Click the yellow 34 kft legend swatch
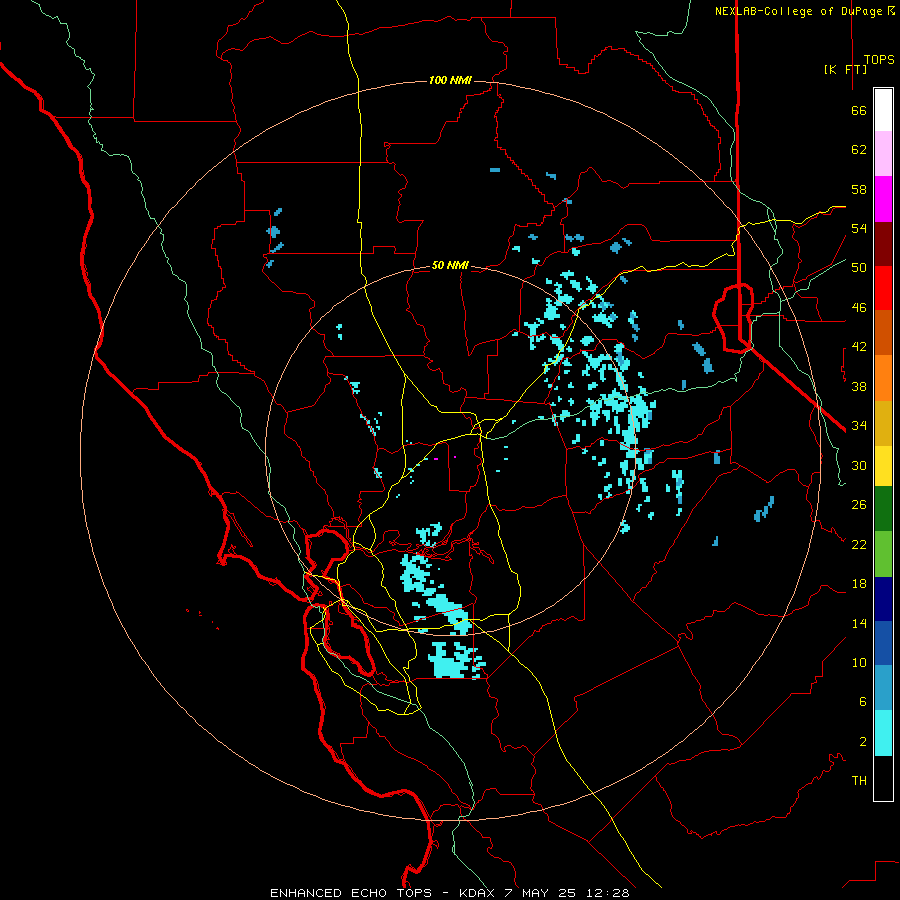Screen dimensions: 900x900 pyautogui.click(x=883, y=466)
